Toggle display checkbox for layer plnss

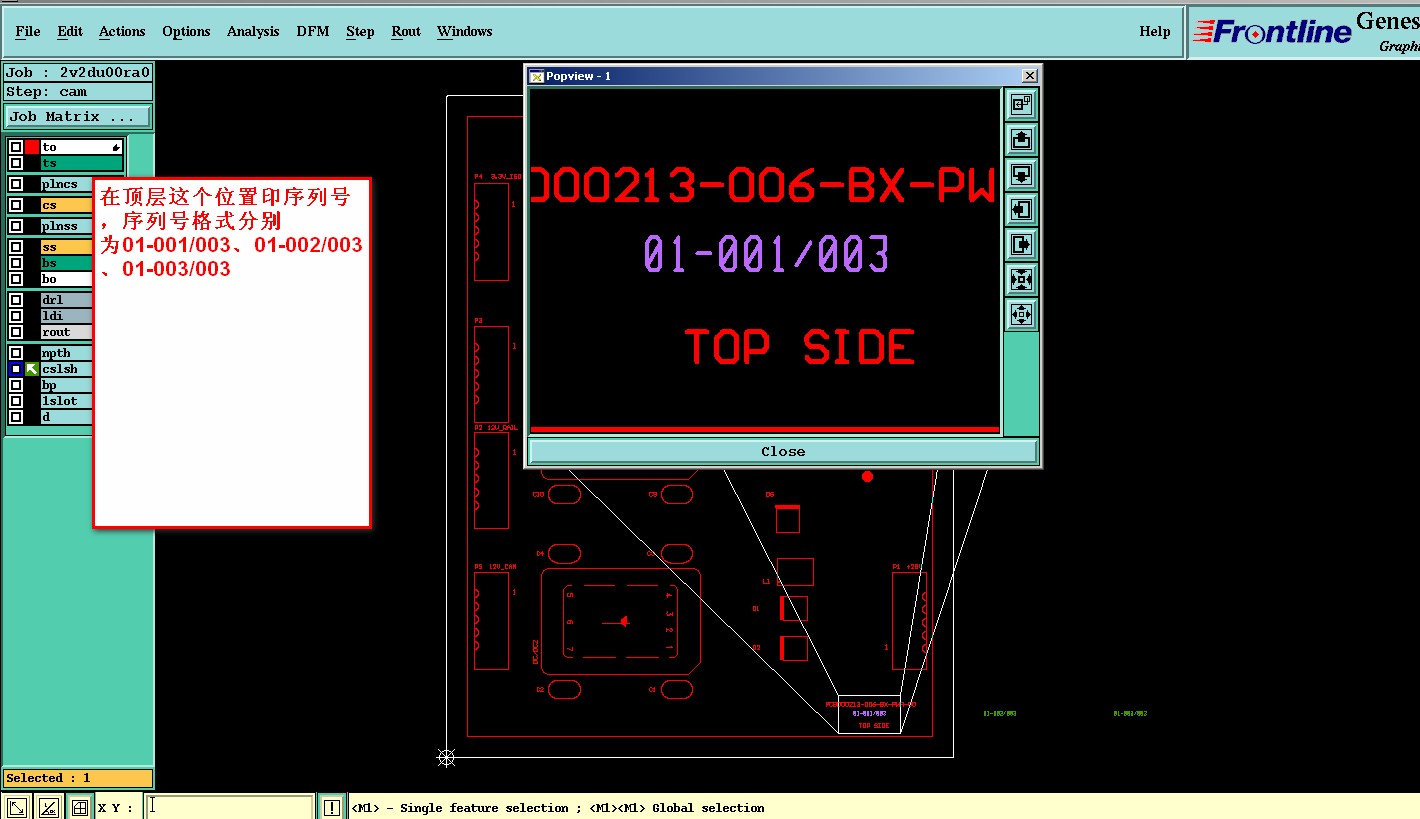click(16, 226)
